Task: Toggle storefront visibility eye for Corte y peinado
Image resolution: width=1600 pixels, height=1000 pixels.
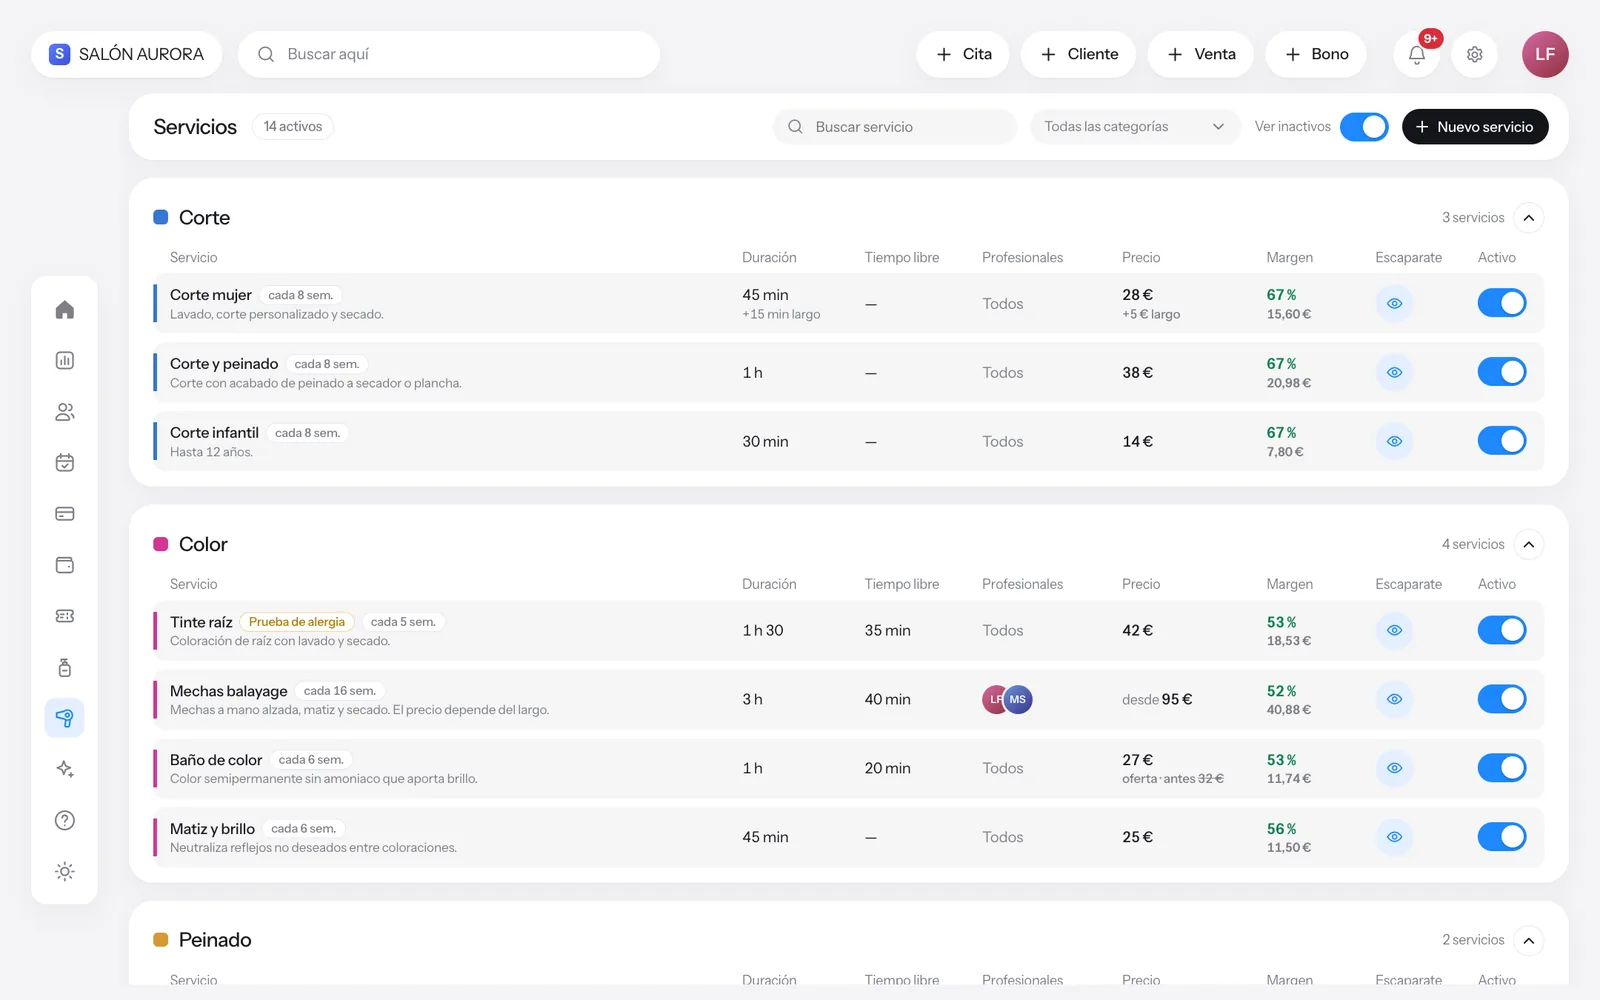Action: (1394, 372)
